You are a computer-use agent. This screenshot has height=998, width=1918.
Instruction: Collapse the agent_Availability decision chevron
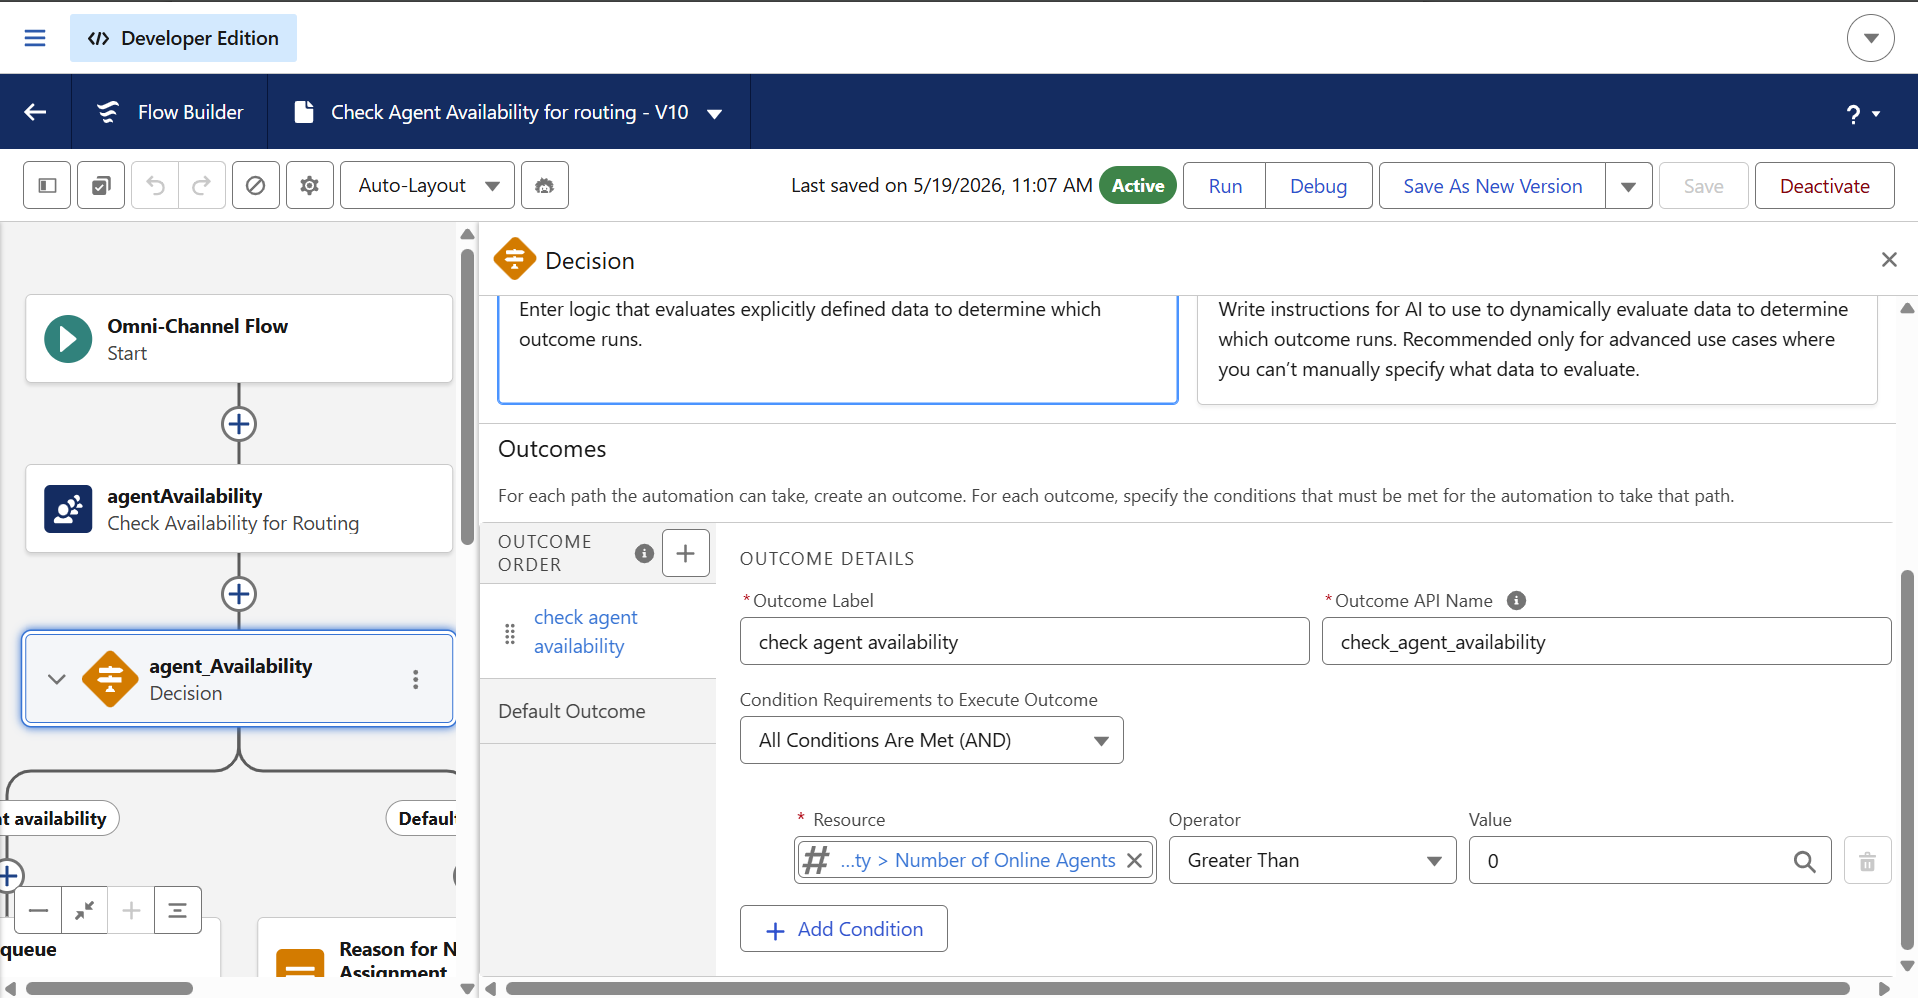57,679
